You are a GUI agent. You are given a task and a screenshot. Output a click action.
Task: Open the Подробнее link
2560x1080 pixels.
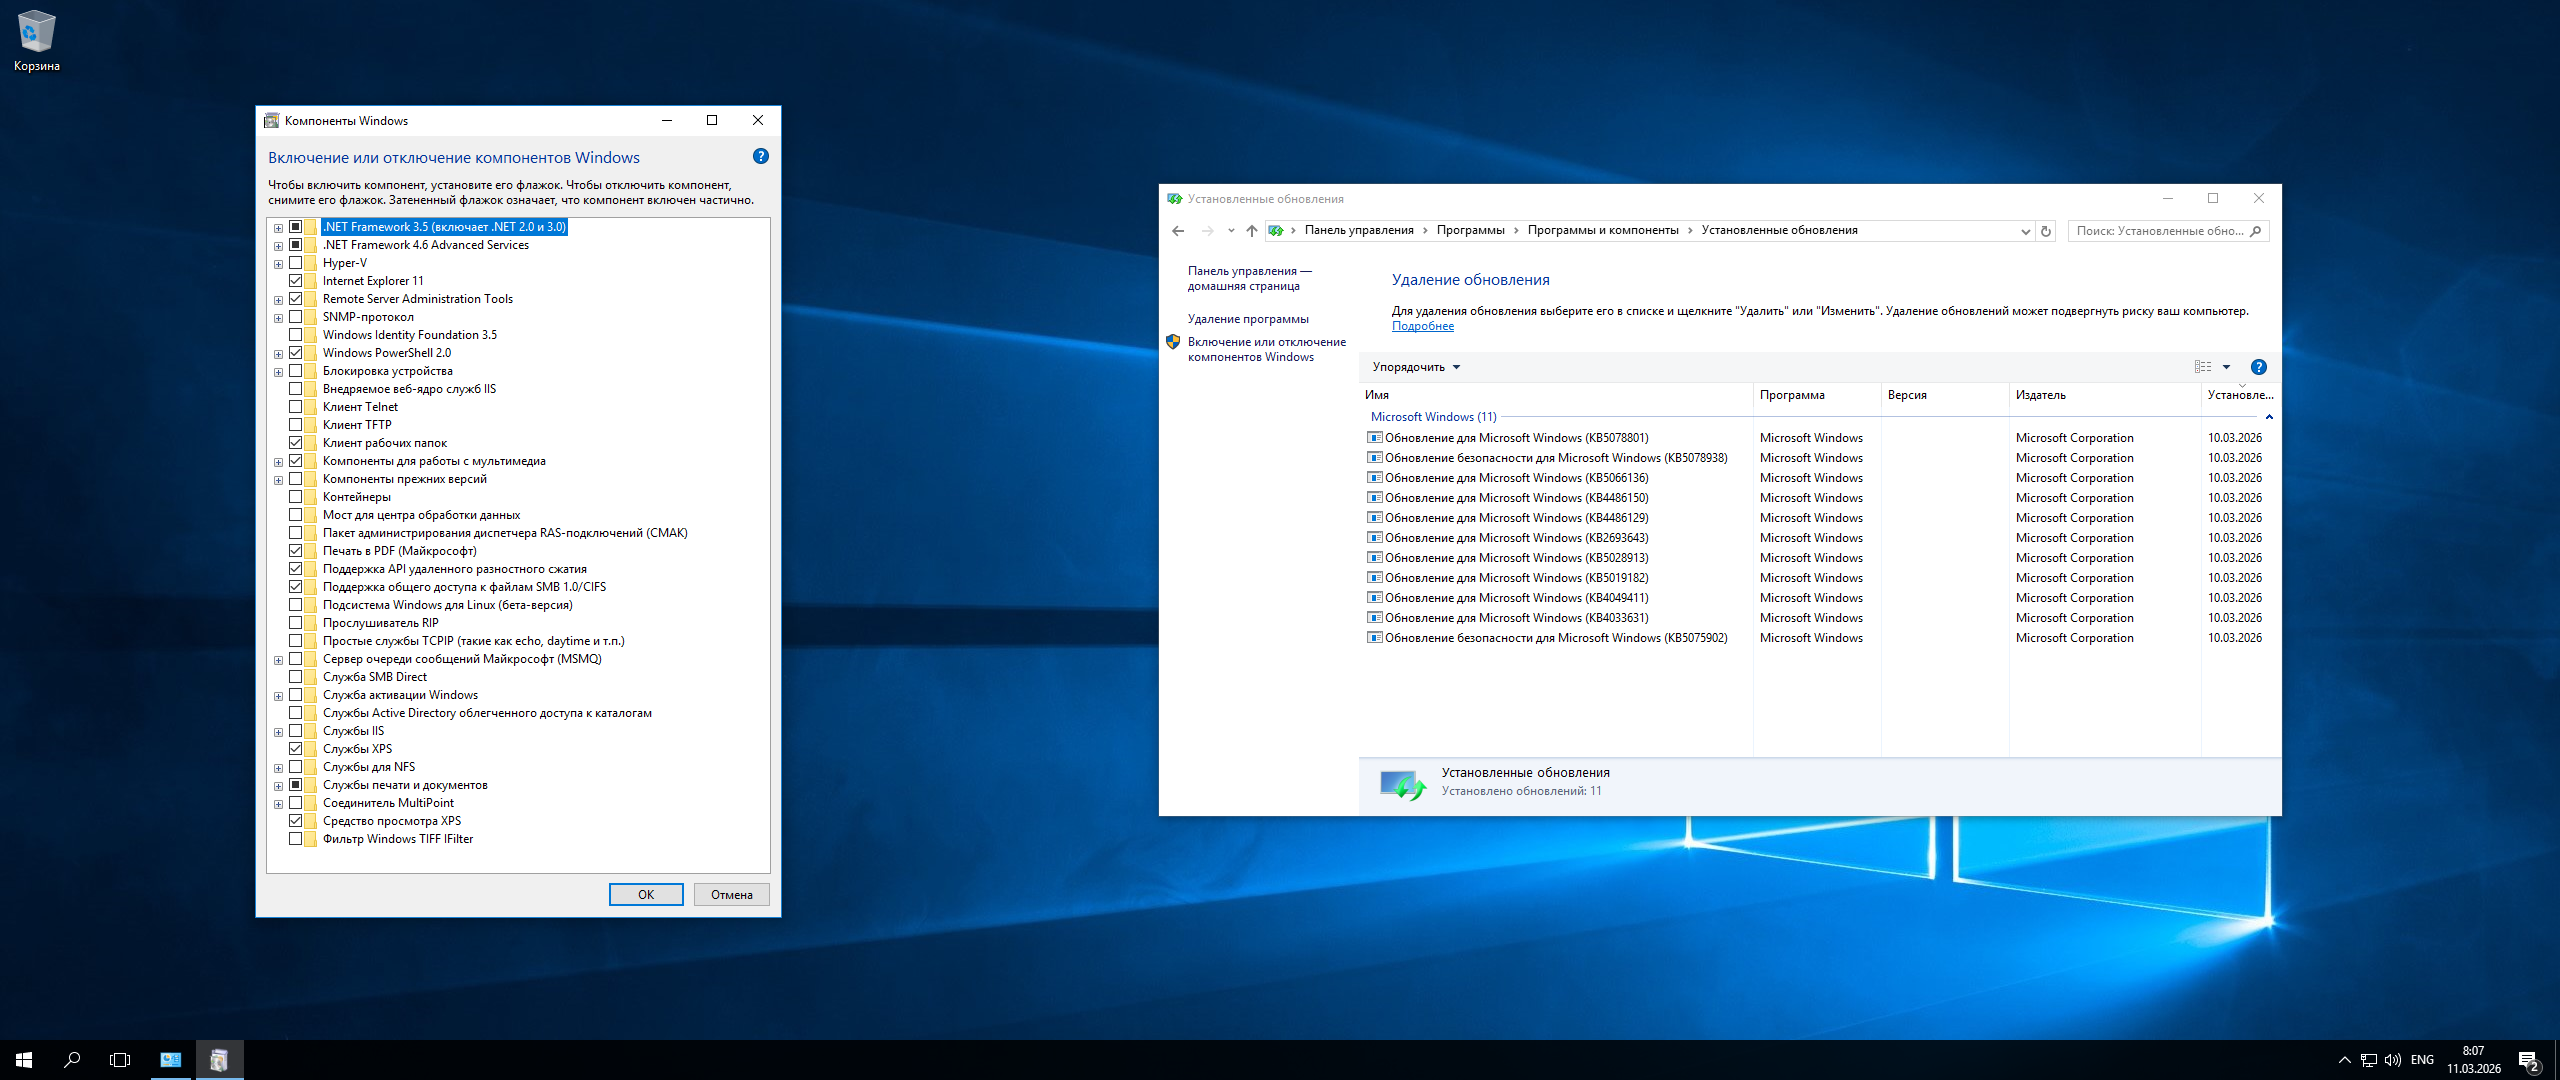coord(1422,326)
